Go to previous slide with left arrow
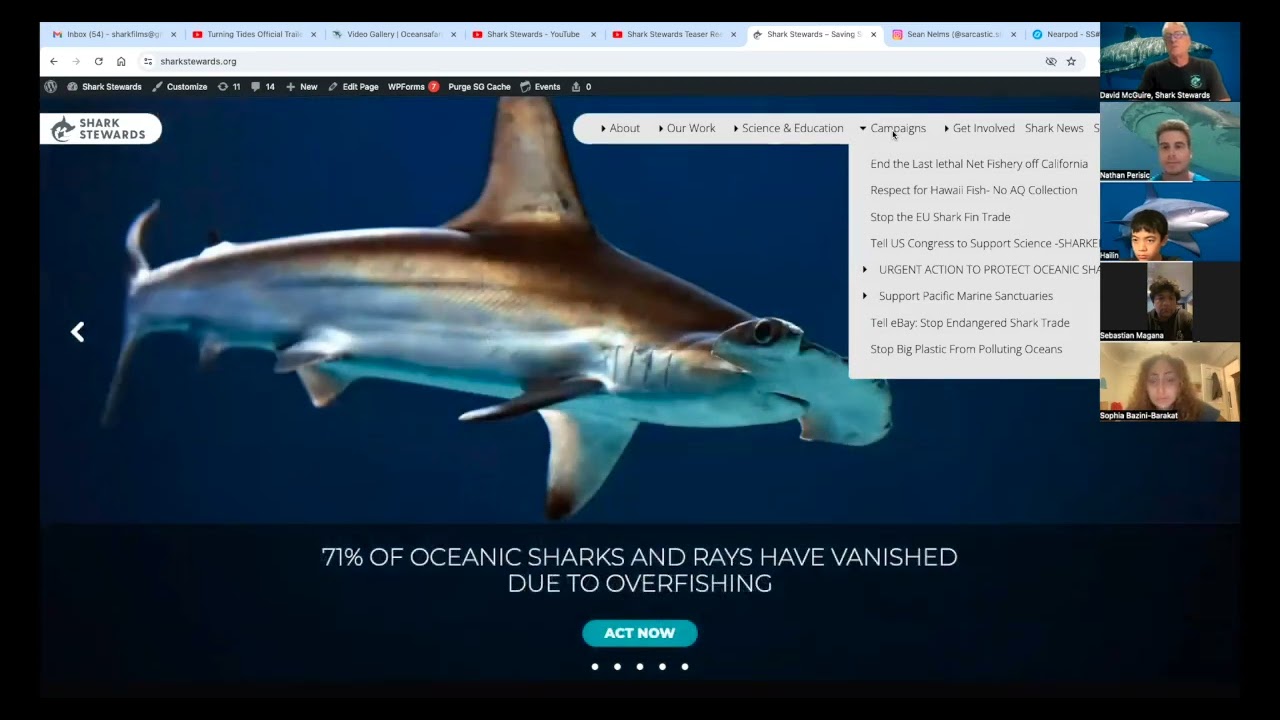1280x720 pixels. pos(77,332)
